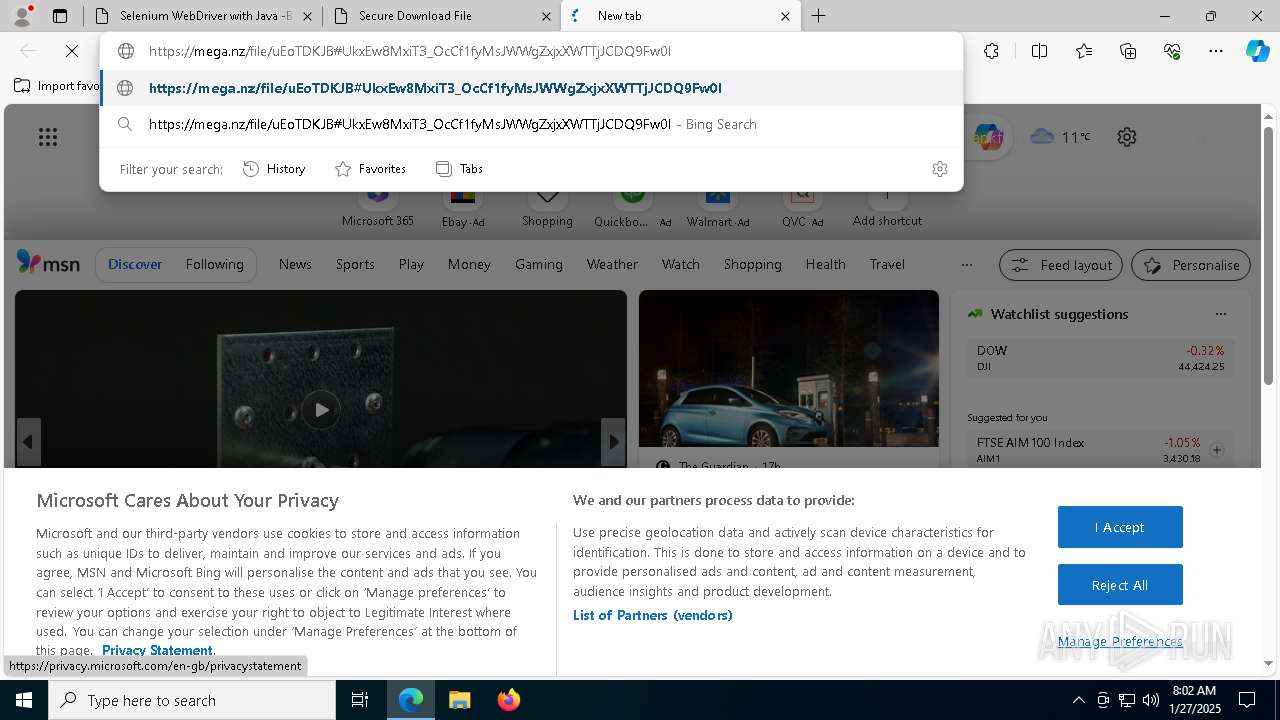Image resolution: width=1280 pixels, height=720 pixels.
Task: Go to MSN Gaming section
Action: coord(539,264)
